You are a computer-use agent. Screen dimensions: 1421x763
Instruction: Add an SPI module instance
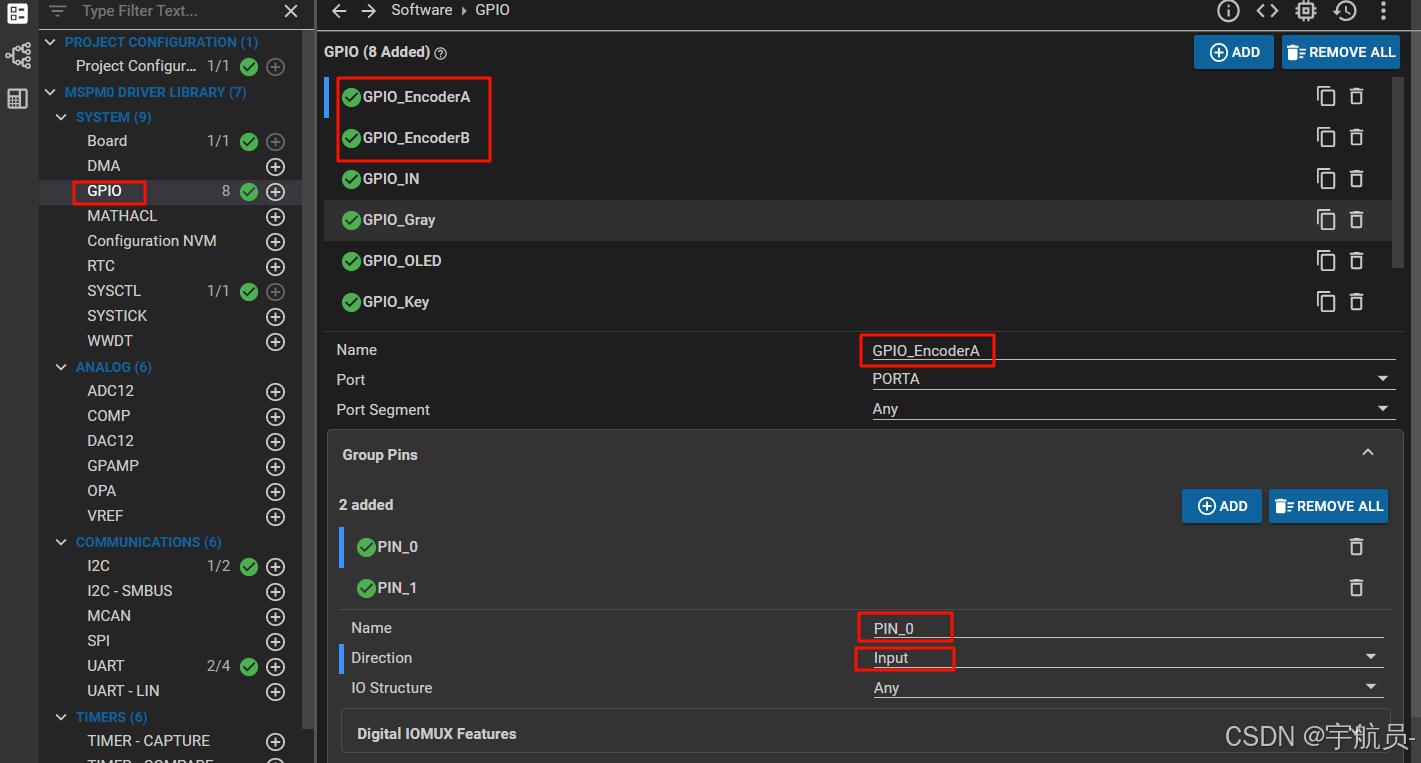click(275, 642)
